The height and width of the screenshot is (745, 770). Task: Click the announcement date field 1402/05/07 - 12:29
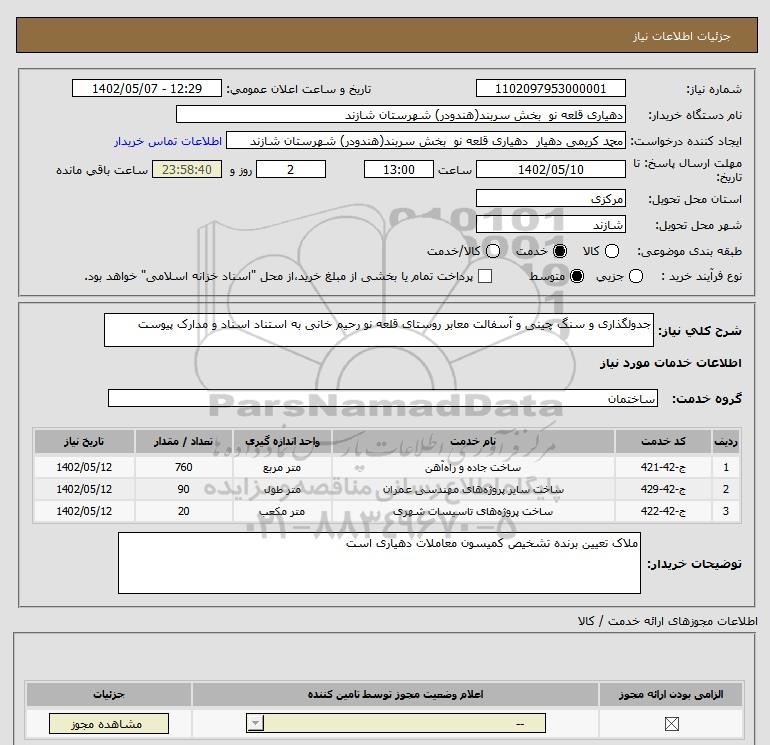147,88
